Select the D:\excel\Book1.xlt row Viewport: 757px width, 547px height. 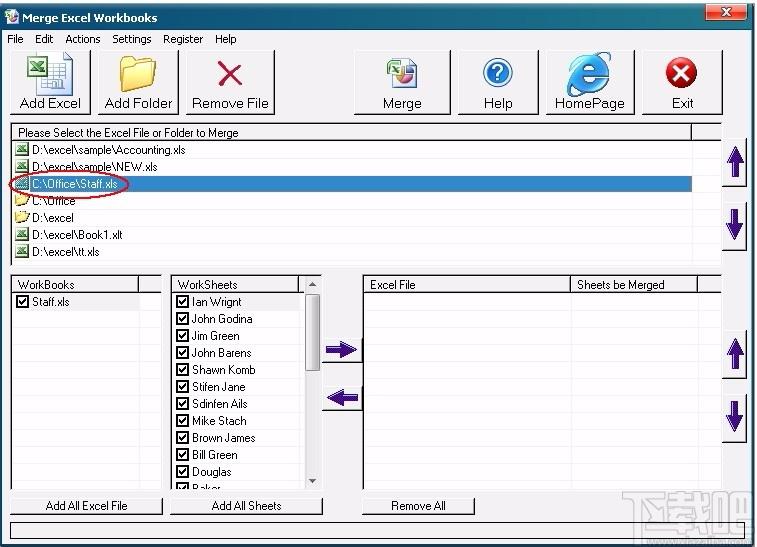click(x=352, y=235)
